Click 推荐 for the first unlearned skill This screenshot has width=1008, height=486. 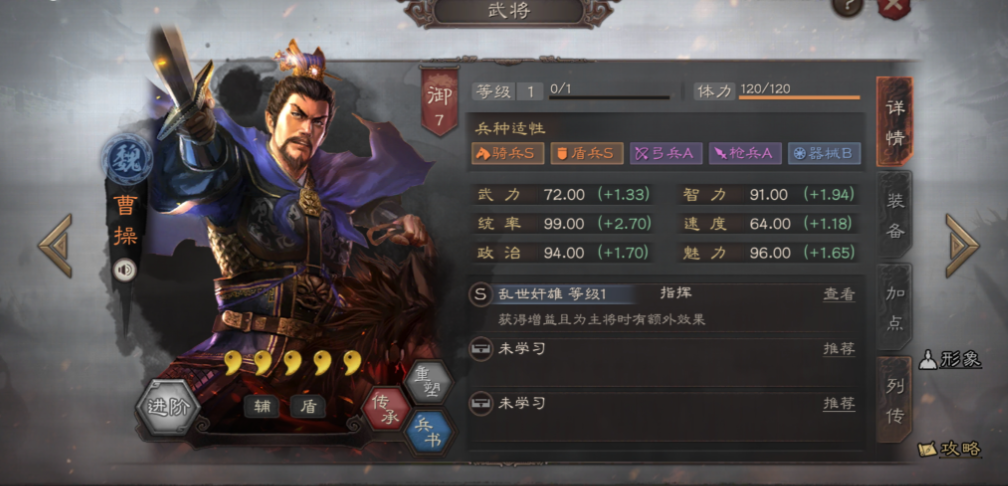point(839,349)
